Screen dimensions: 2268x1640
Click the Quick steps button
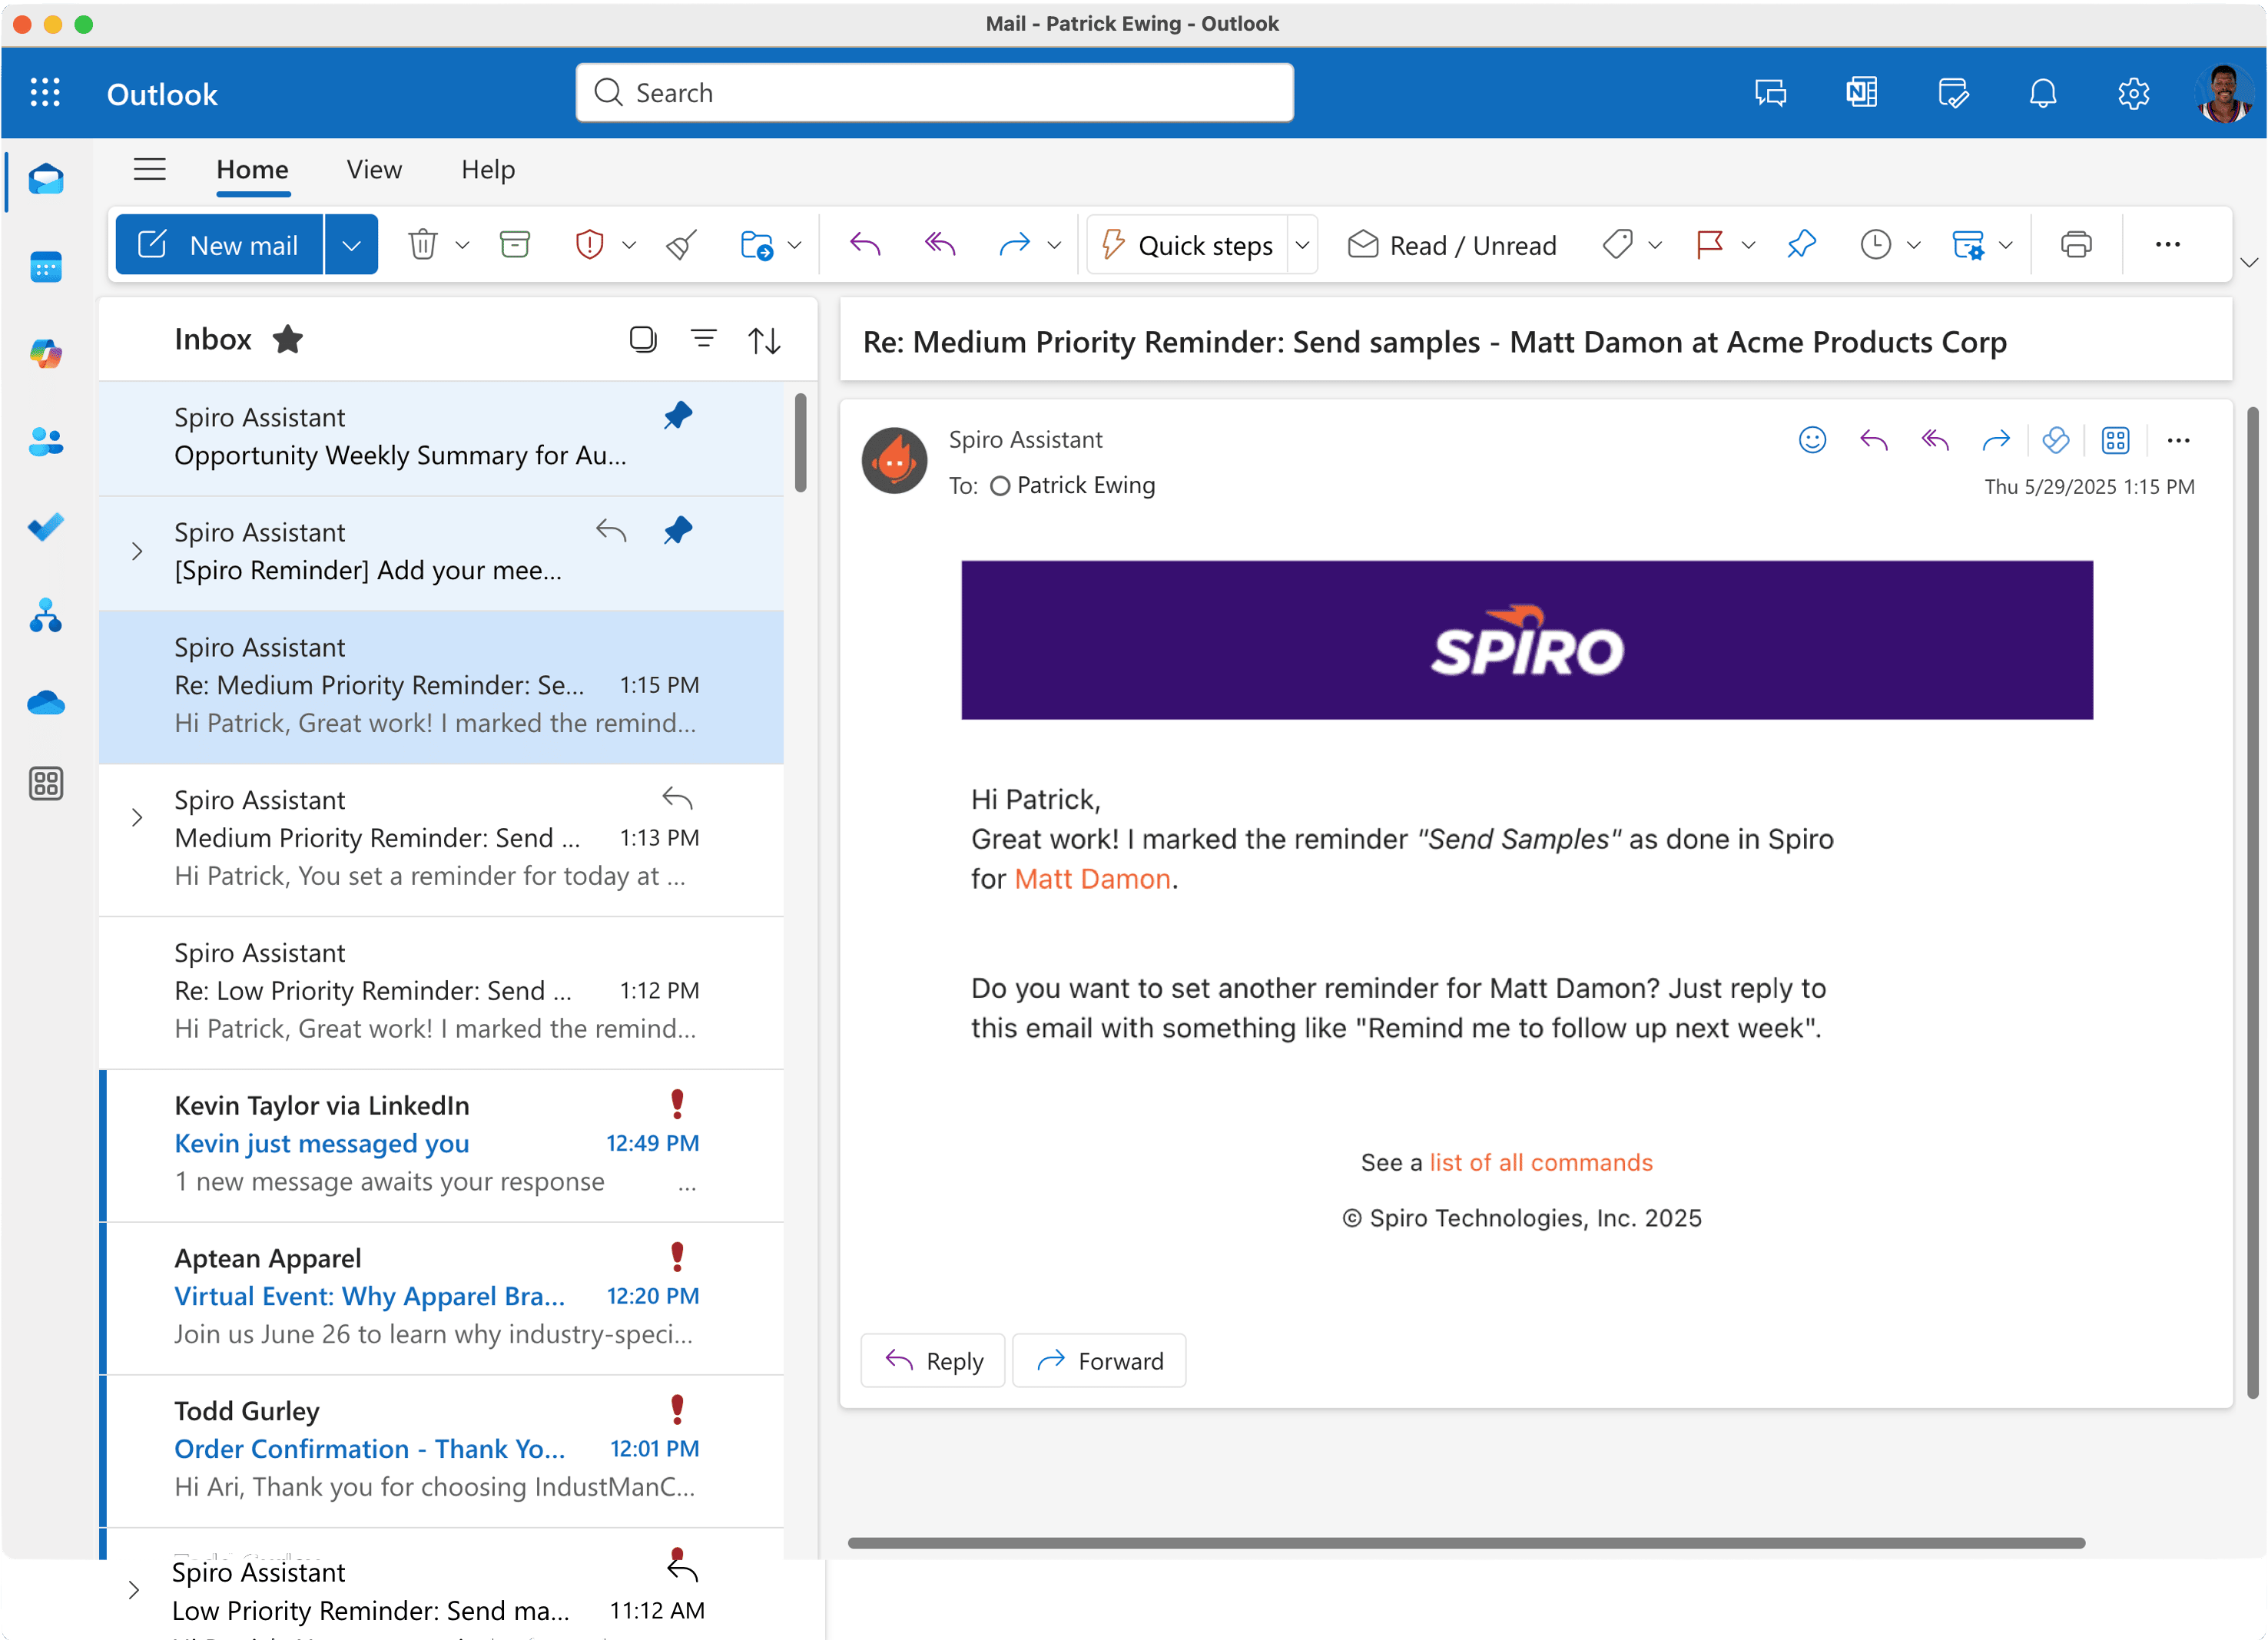coord(1188,245)
